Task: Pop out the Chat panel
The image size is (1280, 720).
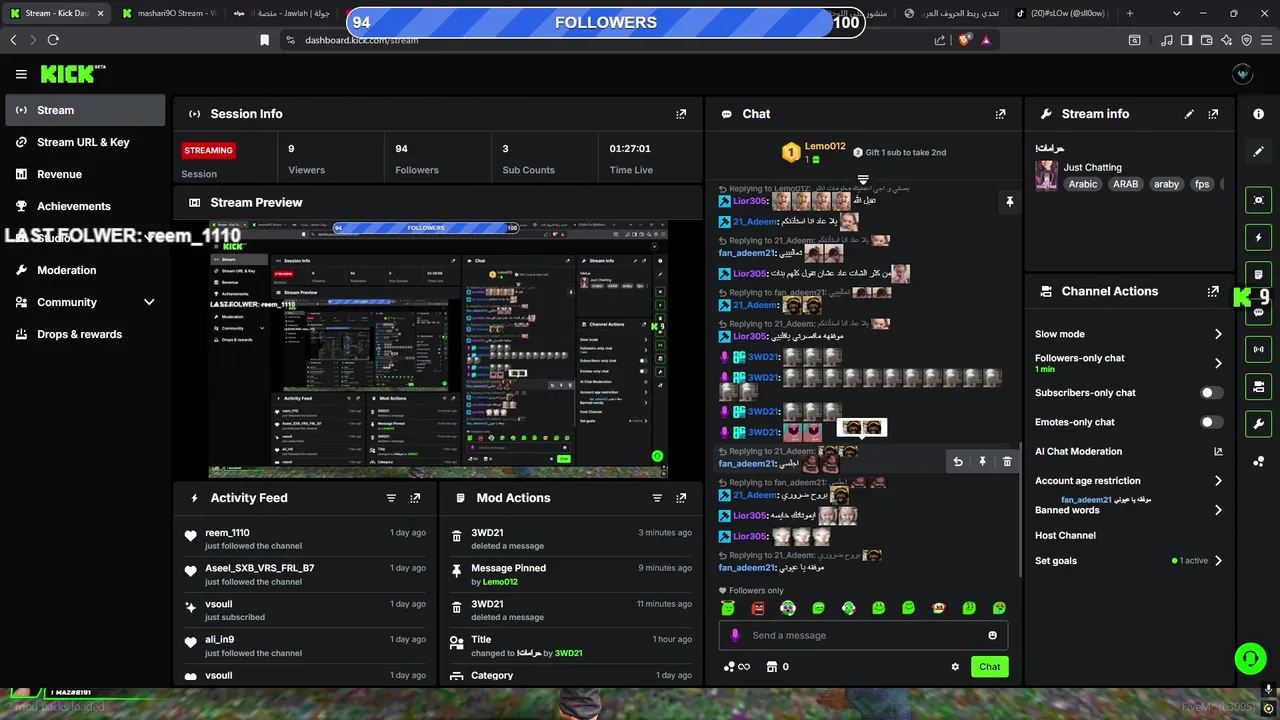Action: coord(1000,114)
